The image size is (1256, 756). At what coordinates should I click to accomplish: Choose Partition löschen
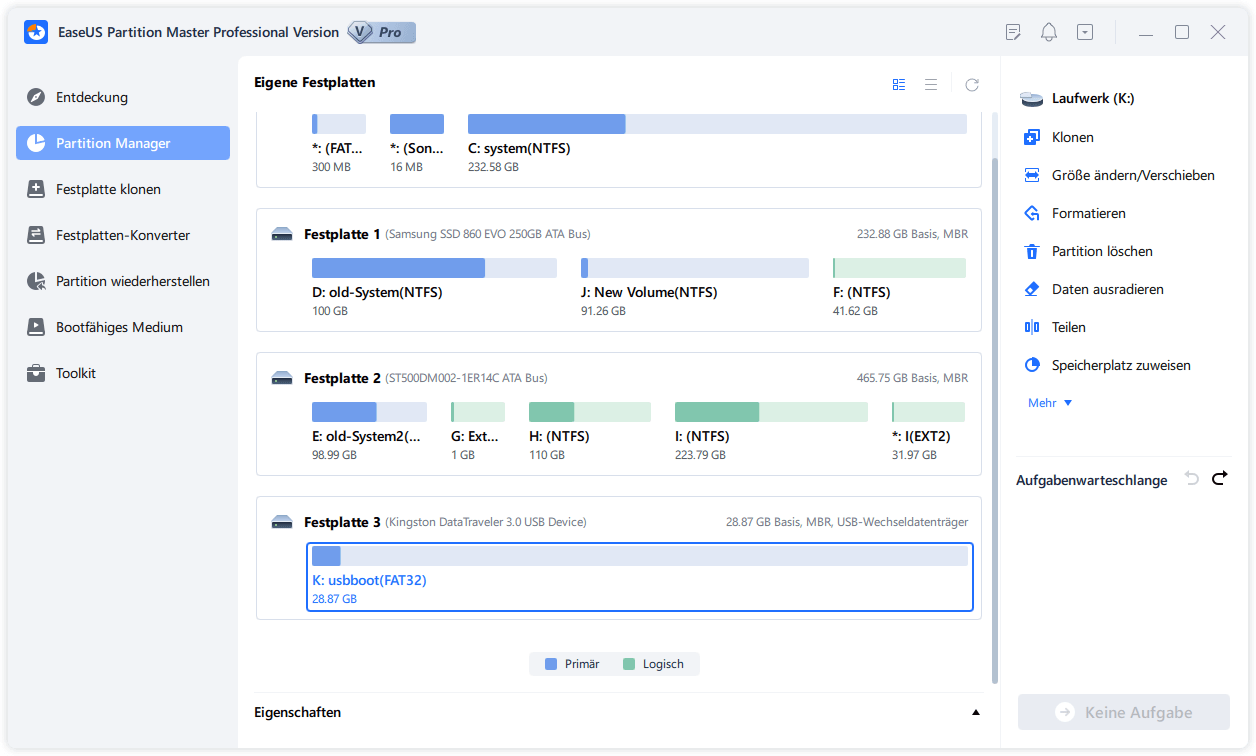point(1088,251)
